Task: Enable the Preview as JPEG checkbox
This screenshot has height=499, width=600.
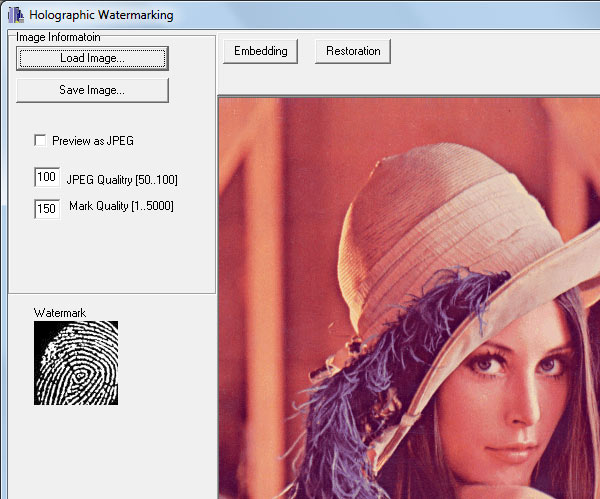Action: 40,140
